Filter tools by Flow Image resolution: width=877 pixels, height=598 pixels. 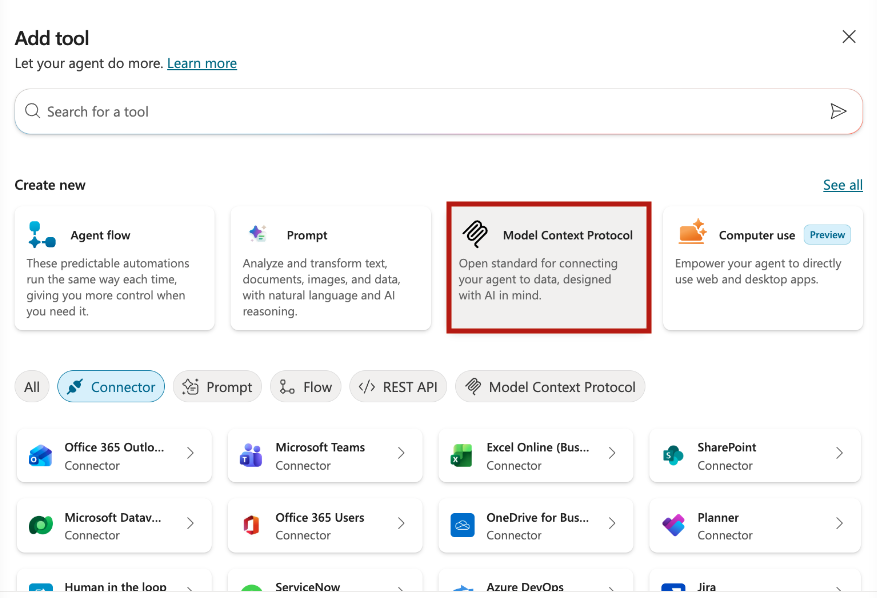pos(305,387)
